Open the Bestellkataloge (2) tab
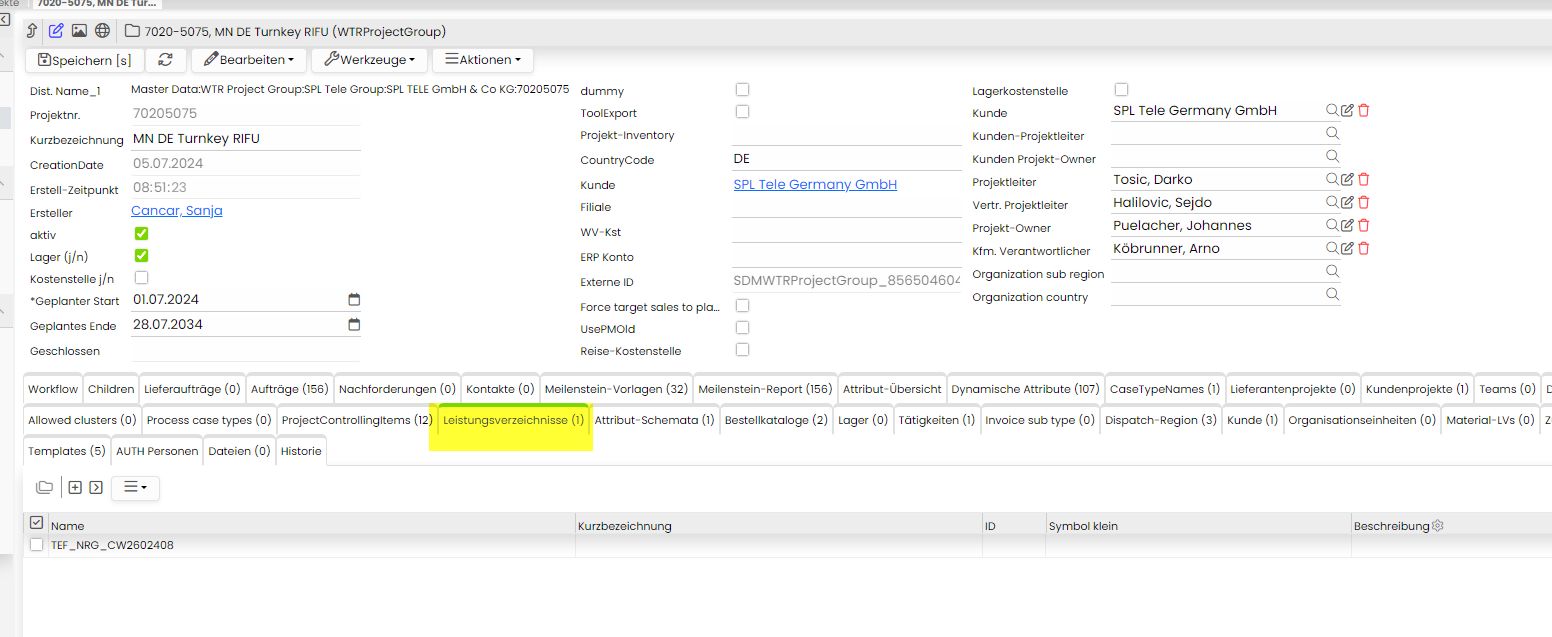1552x637 pixels. click(x=776, y=420)
